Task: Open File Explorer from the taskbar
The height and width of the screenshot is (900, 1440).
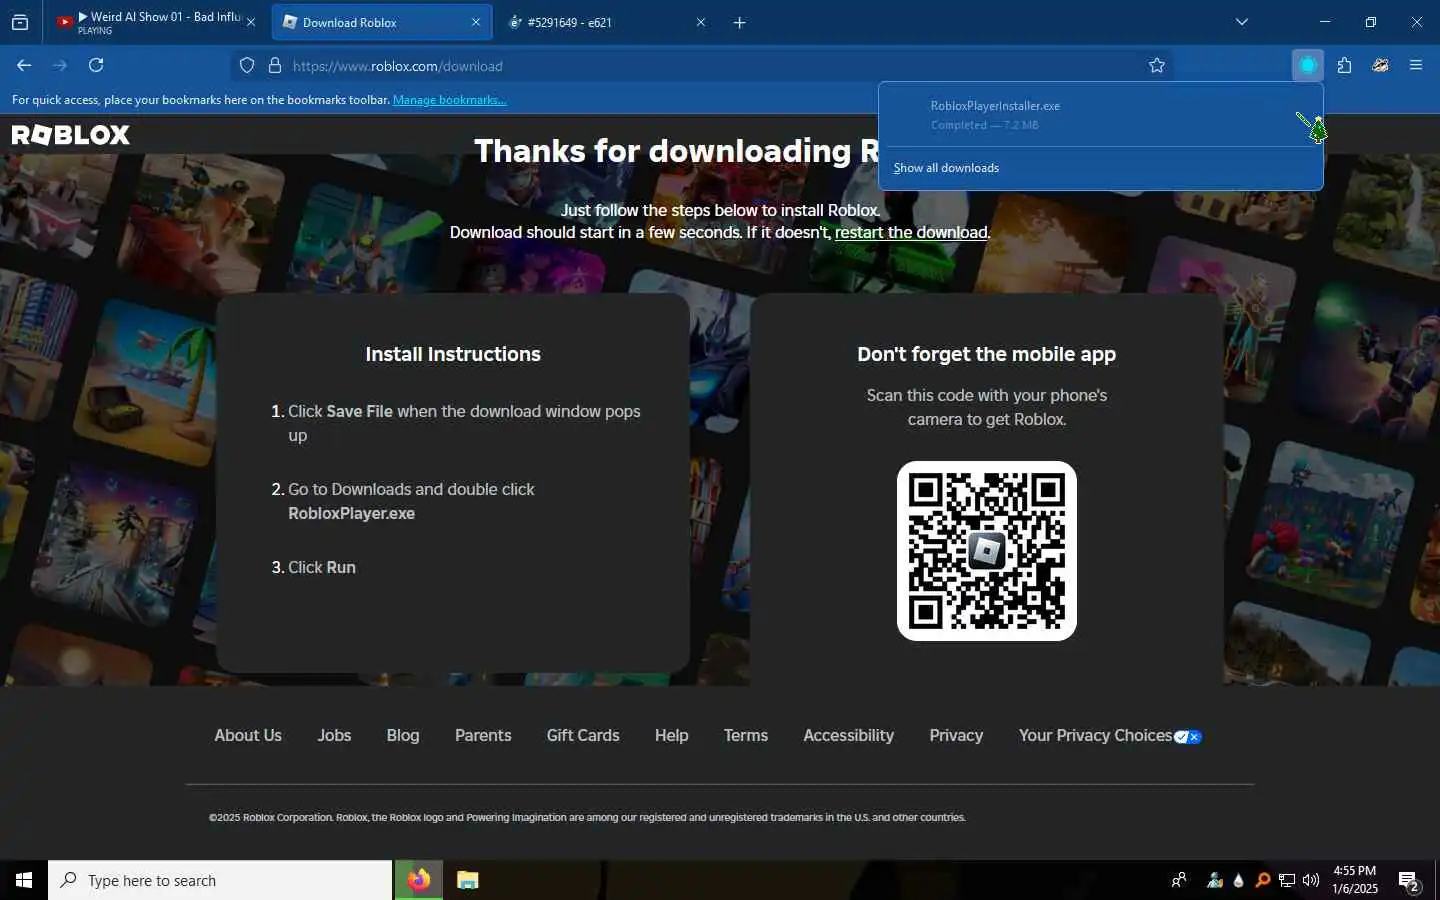Action: (467, 880)
